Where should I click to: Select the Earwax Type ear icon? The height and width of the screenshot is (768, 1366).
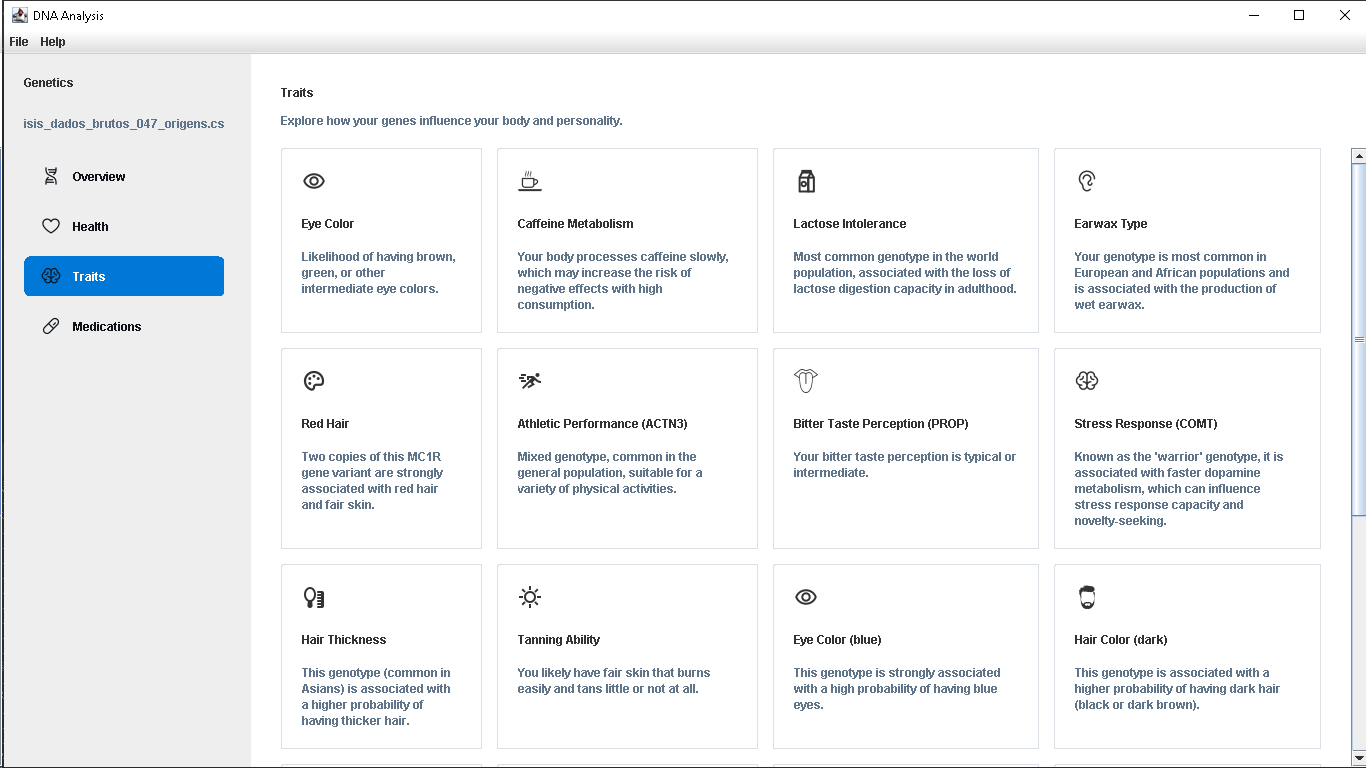[1086, 181]
